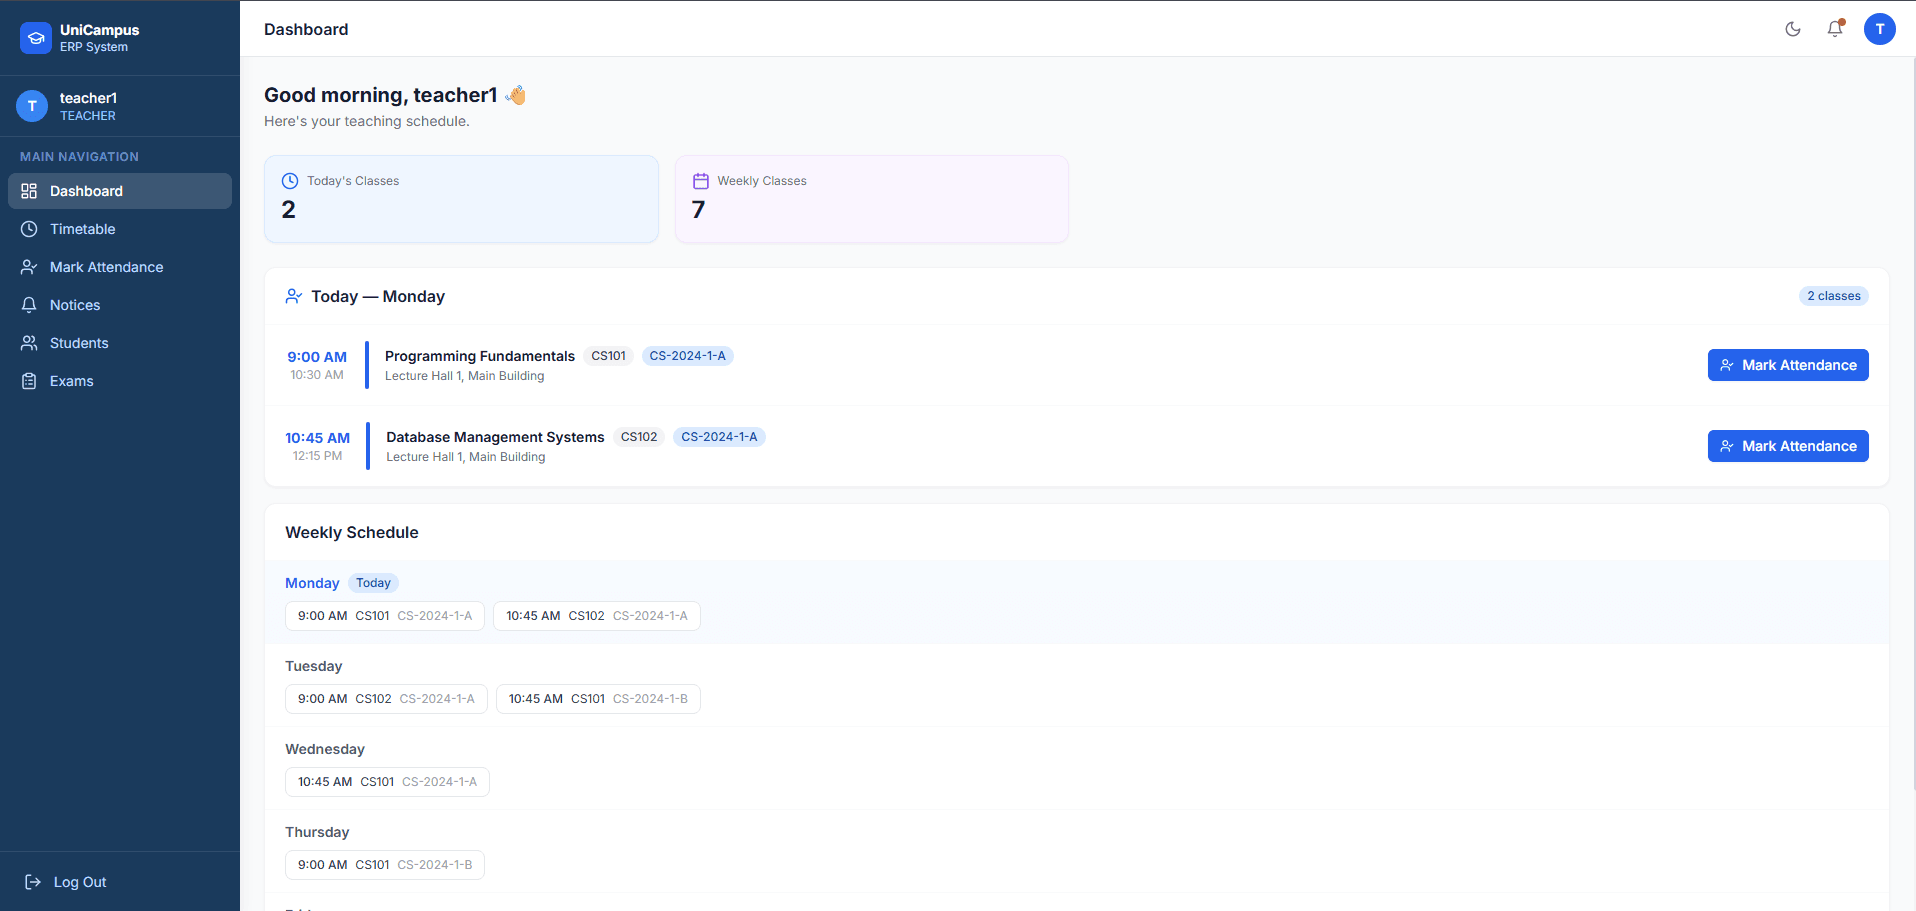Click the '2 classes' badge
The height and width of the screenshot is (911, 1916).
1834,296
